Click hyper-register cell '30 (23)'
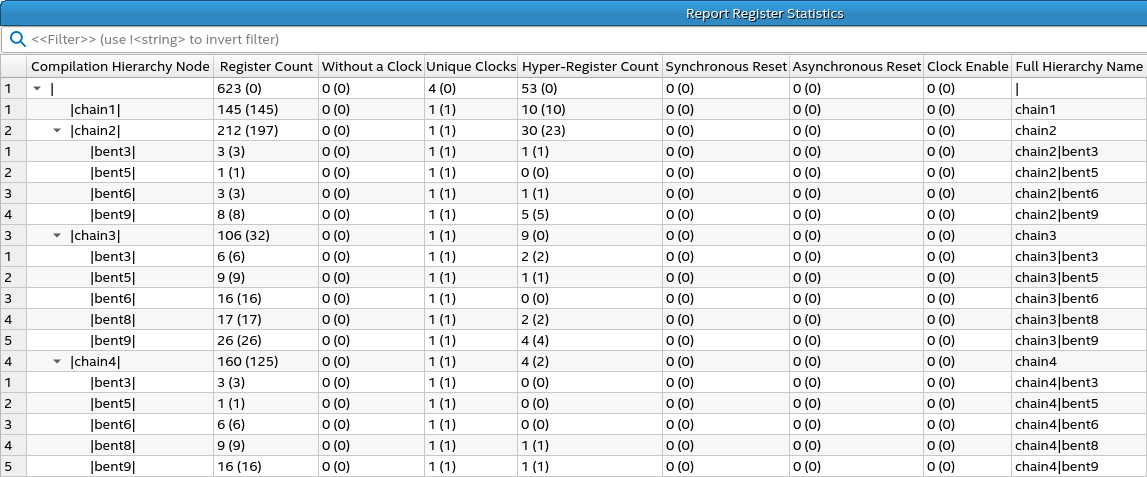The height and width of the screenshot is (477, 1147). click(x=544, y=131)
